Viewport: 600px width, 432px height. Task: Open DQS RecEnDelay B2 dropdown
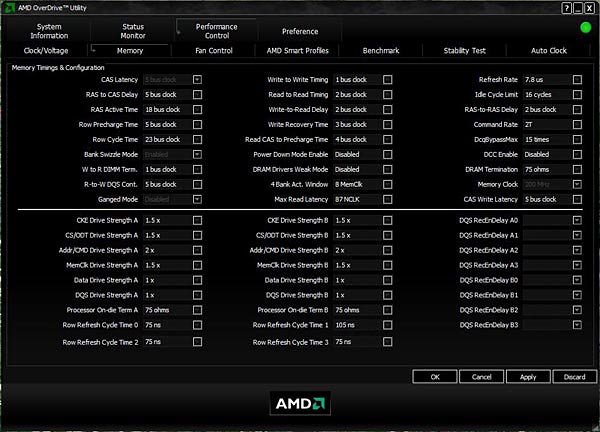click(x=577, y=310)
